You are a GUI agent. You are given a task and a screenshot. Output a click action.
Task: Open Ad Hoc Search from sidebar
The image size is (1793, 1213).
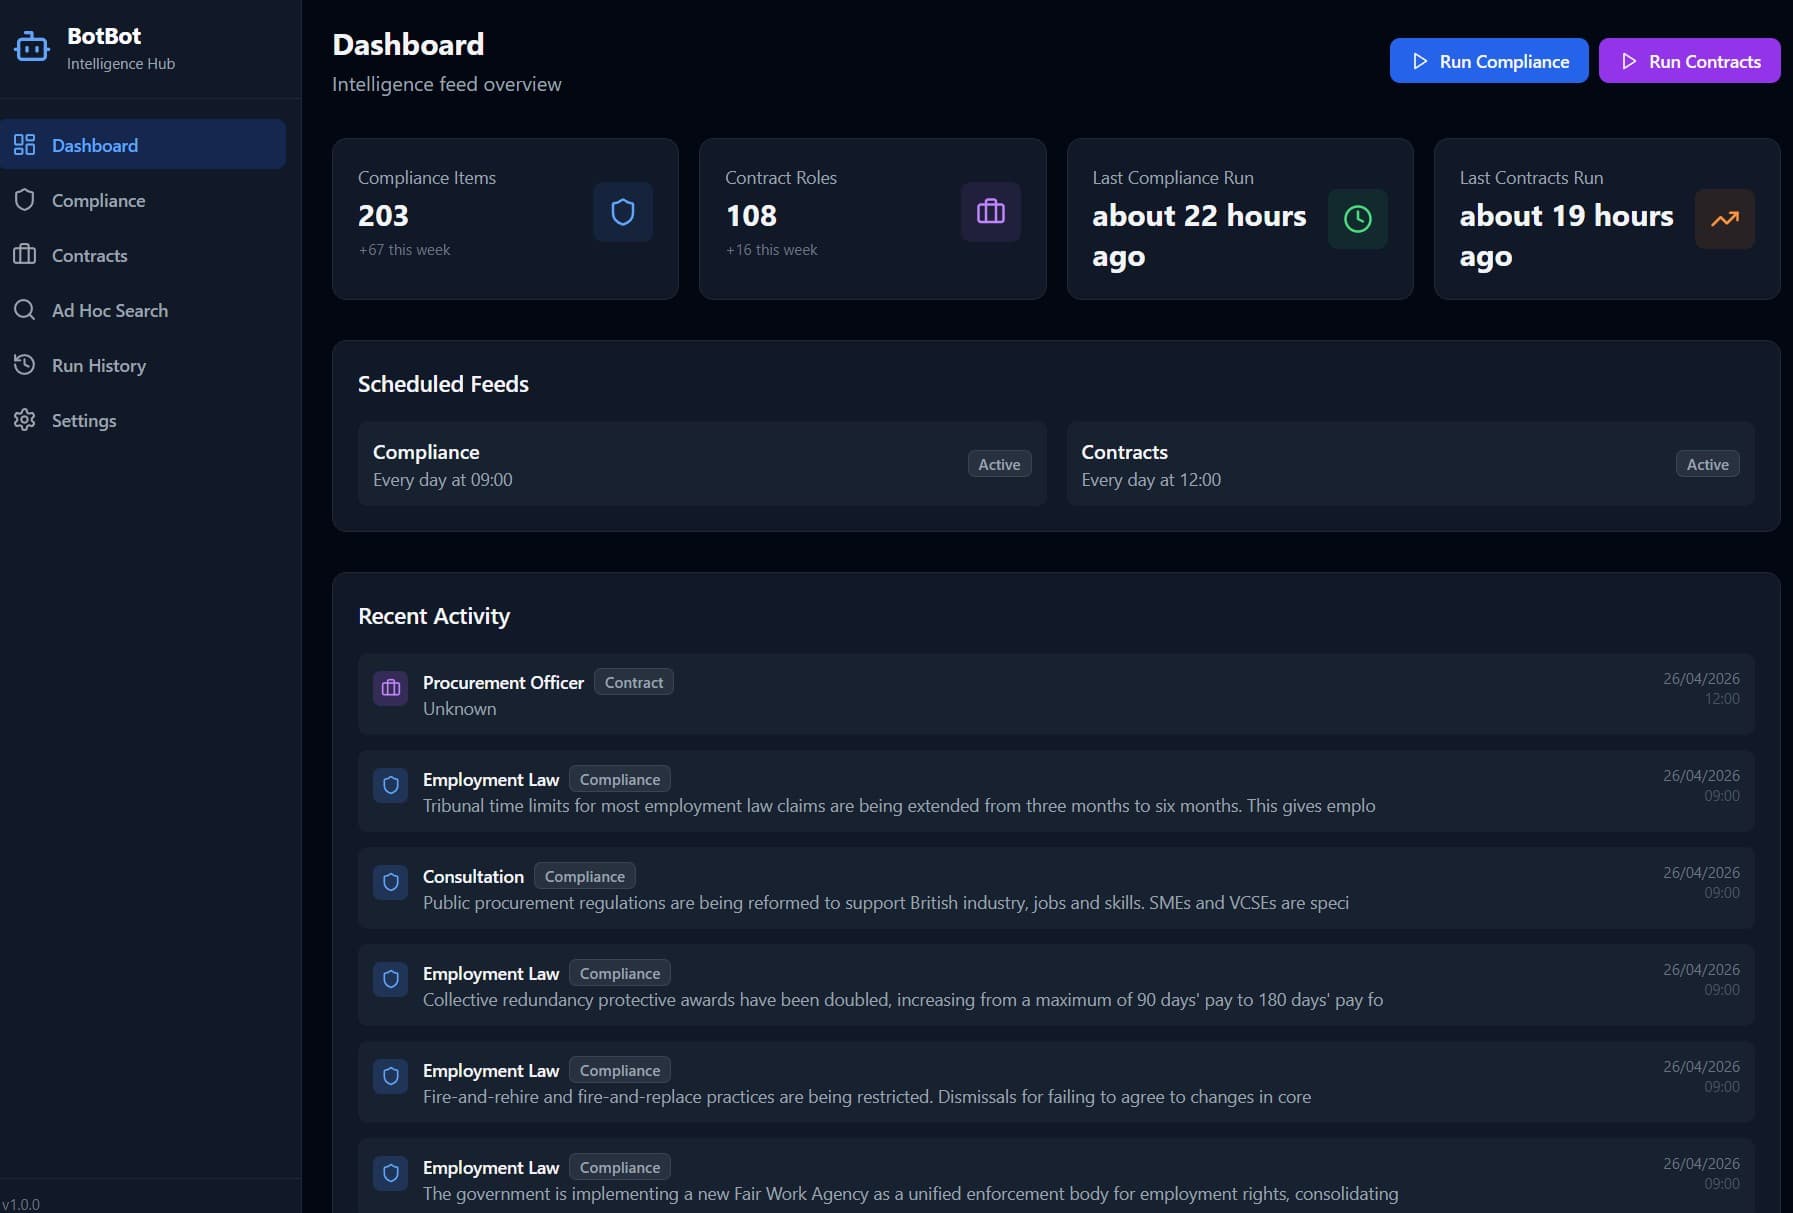(109, 310)
